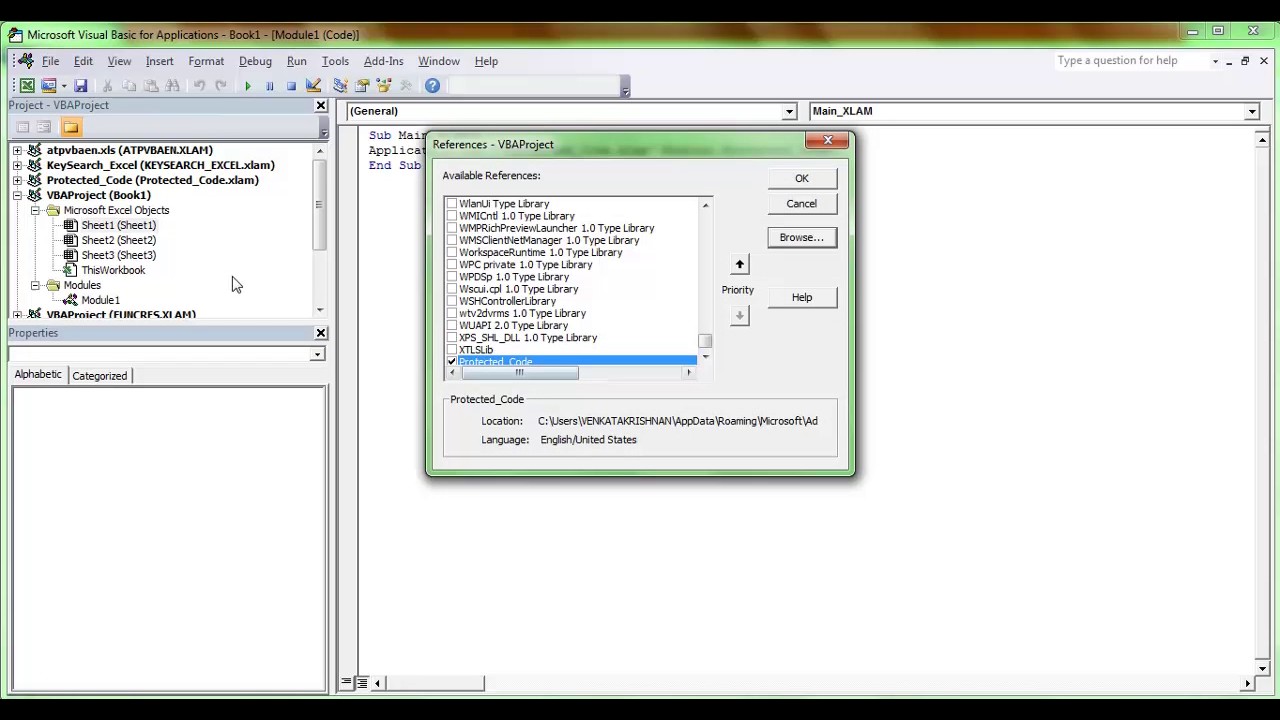
Task: Open Find using the binoculars icon
Action: 172,86
